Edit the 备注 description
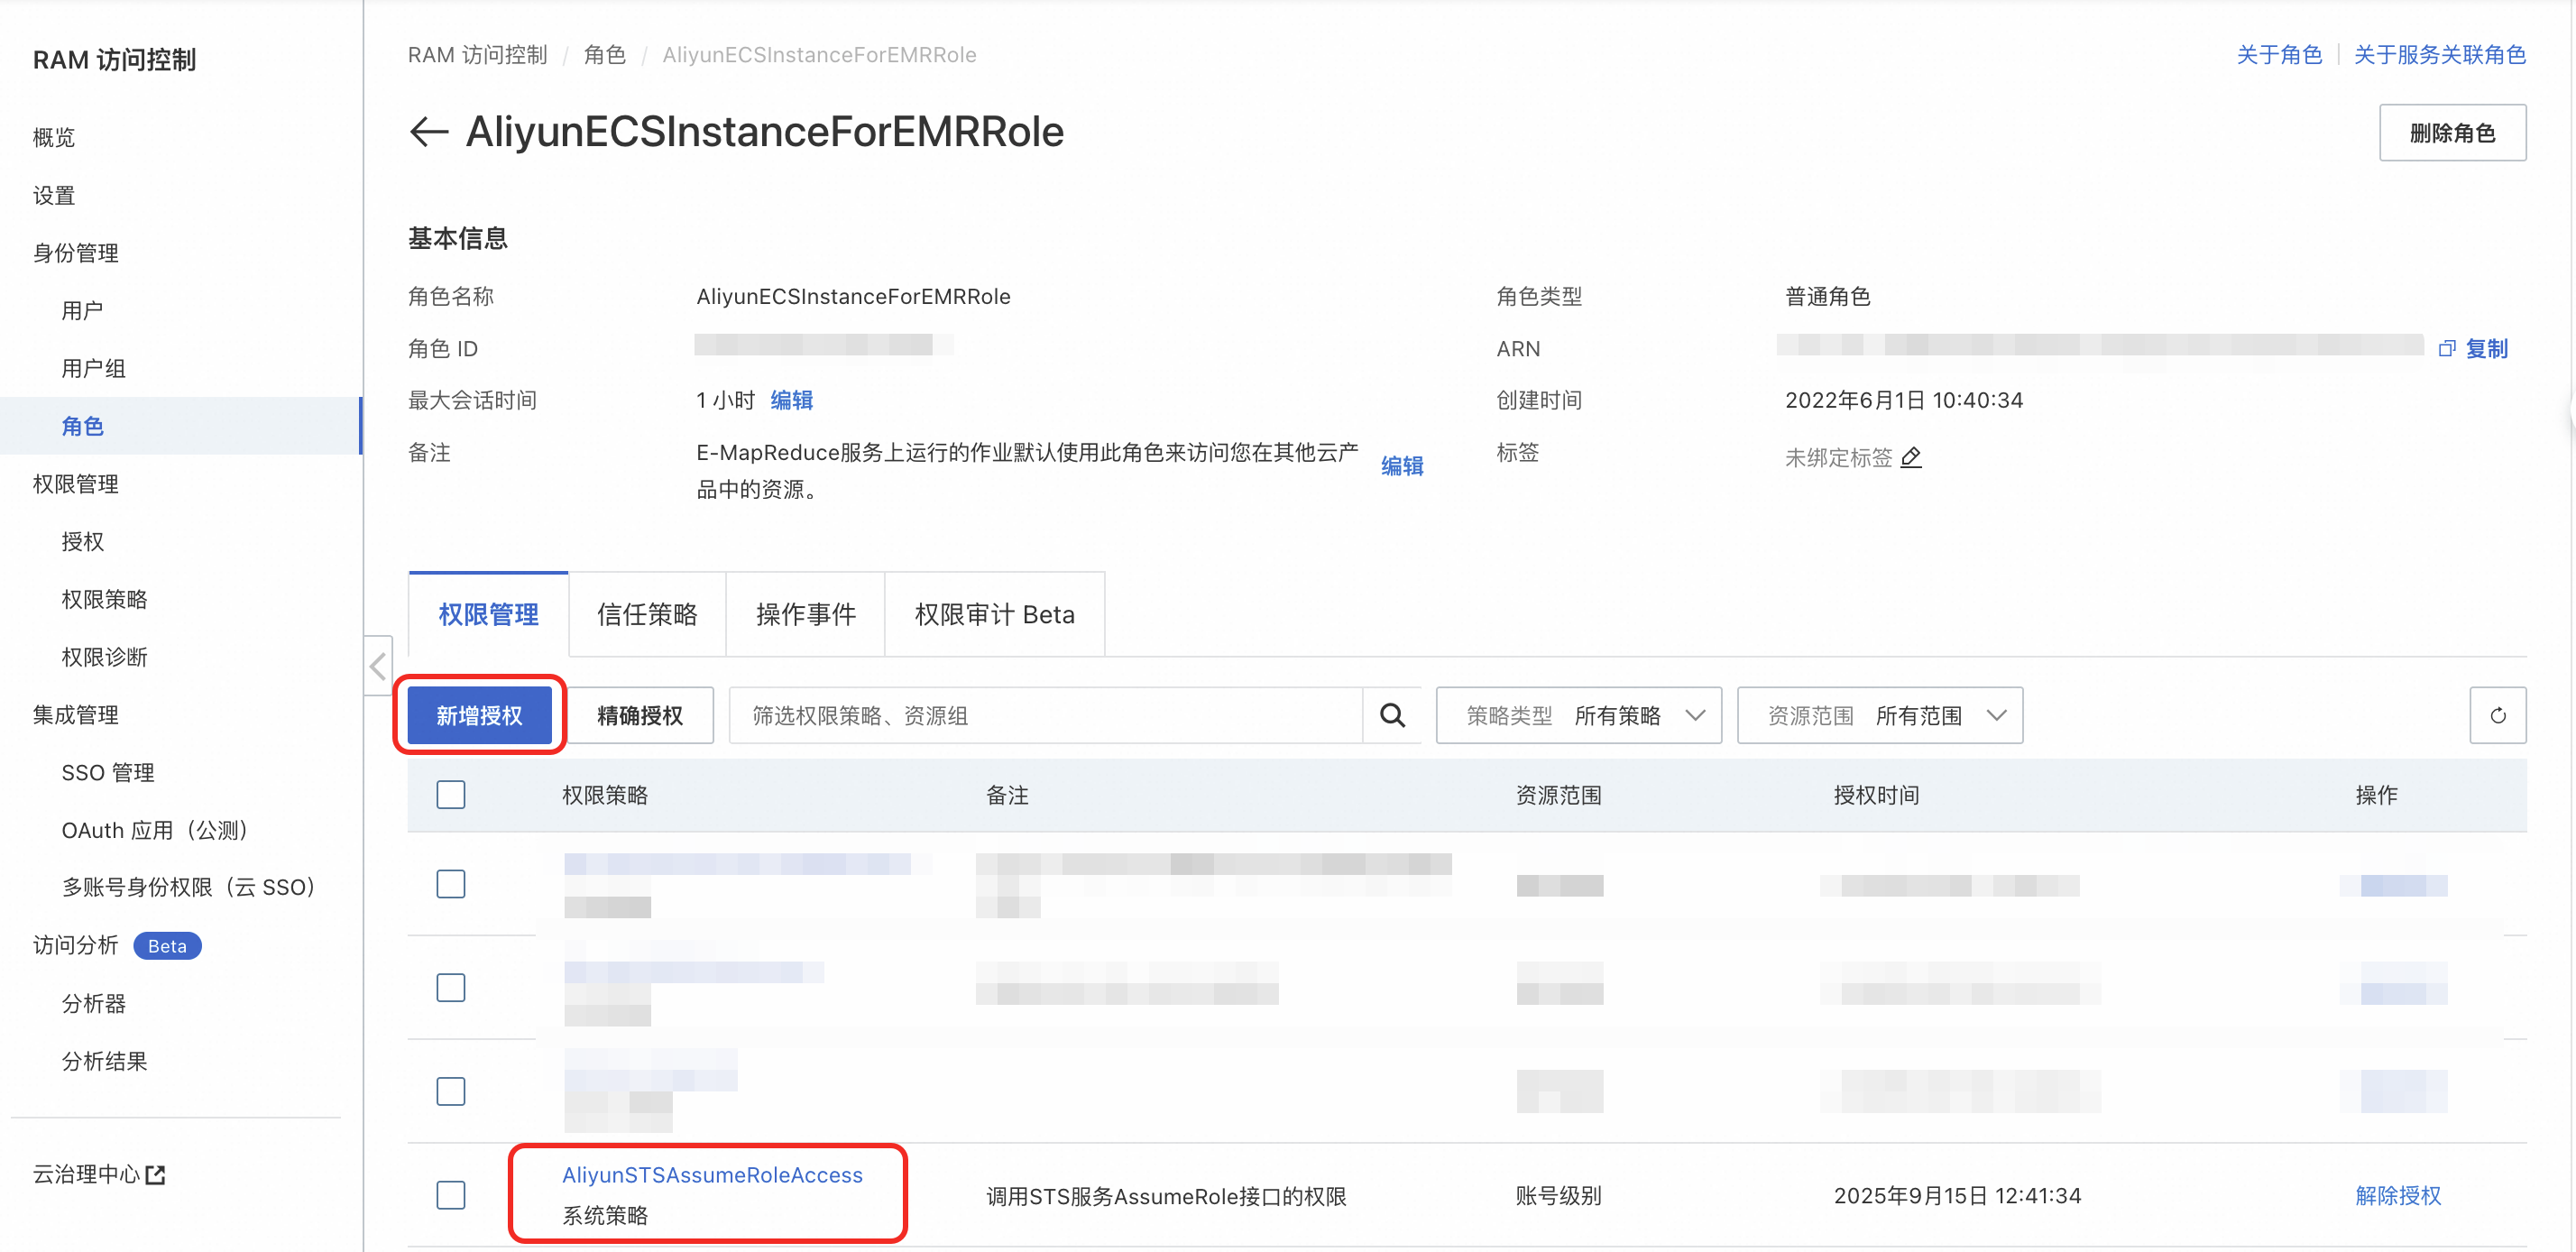Image resolution: width=2576 pixels, height=1252 pixels. (x=1402, y=466)
